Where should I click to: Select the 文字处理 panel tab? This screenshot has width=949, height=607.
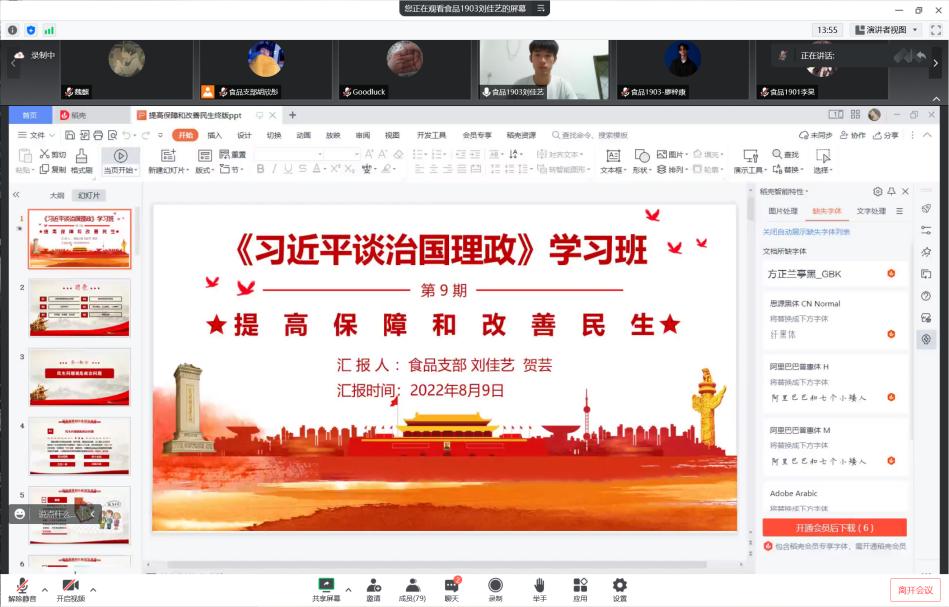tap(871, 211)
